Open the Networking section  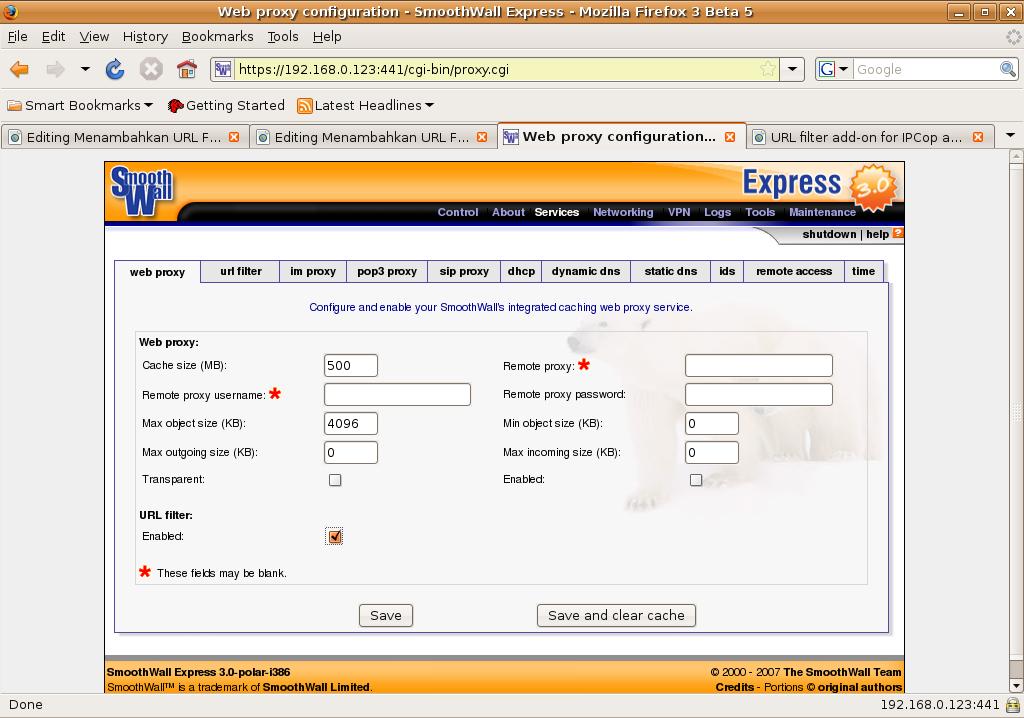[x=623, y=212]
